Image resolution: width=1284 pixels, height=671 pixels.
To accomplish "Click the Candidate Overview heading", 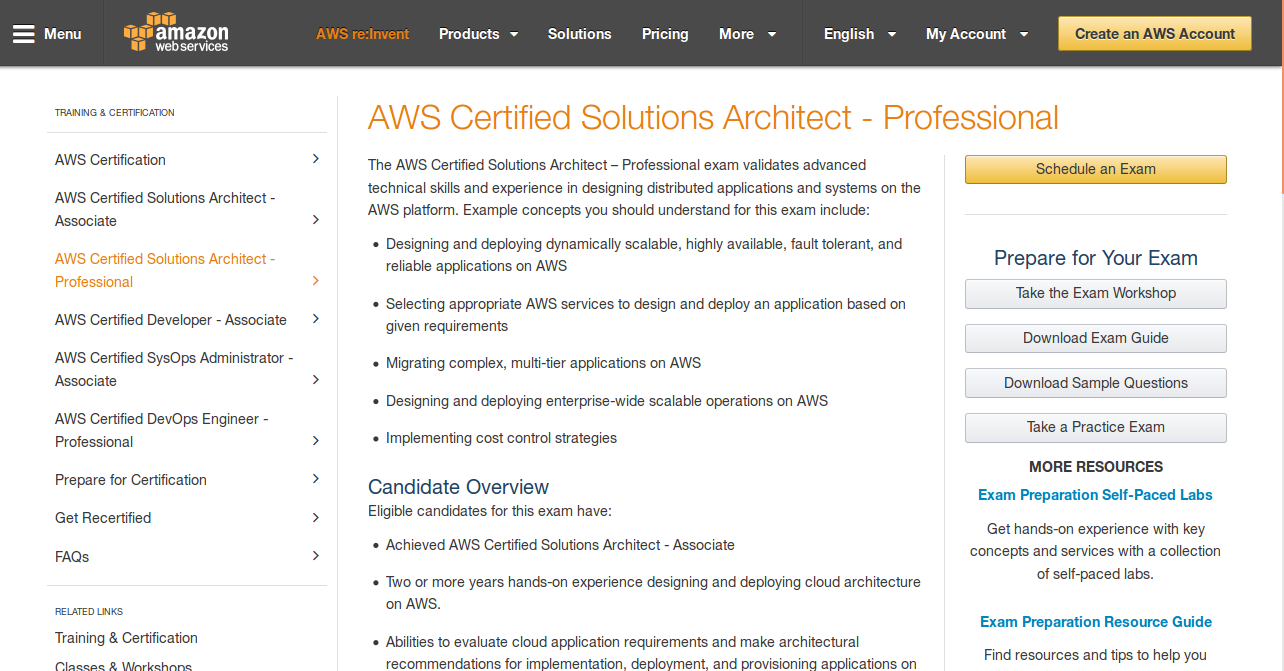I will [x=458, y=487].
